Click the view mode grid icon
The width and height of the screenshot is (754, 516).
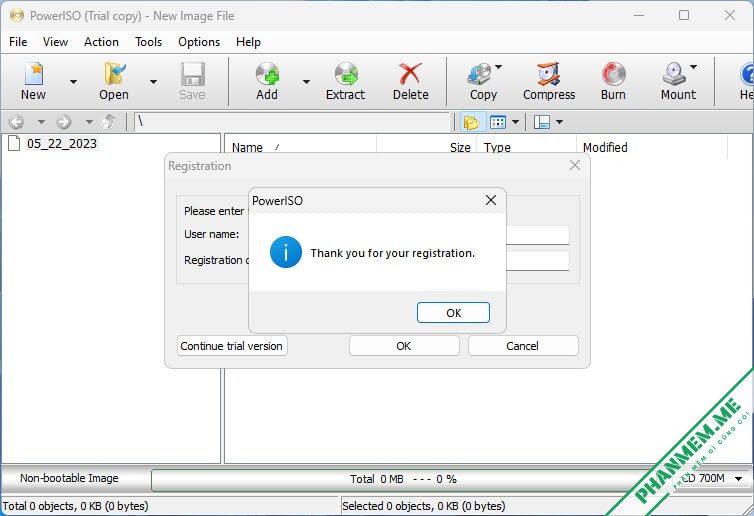click(498, 122)
